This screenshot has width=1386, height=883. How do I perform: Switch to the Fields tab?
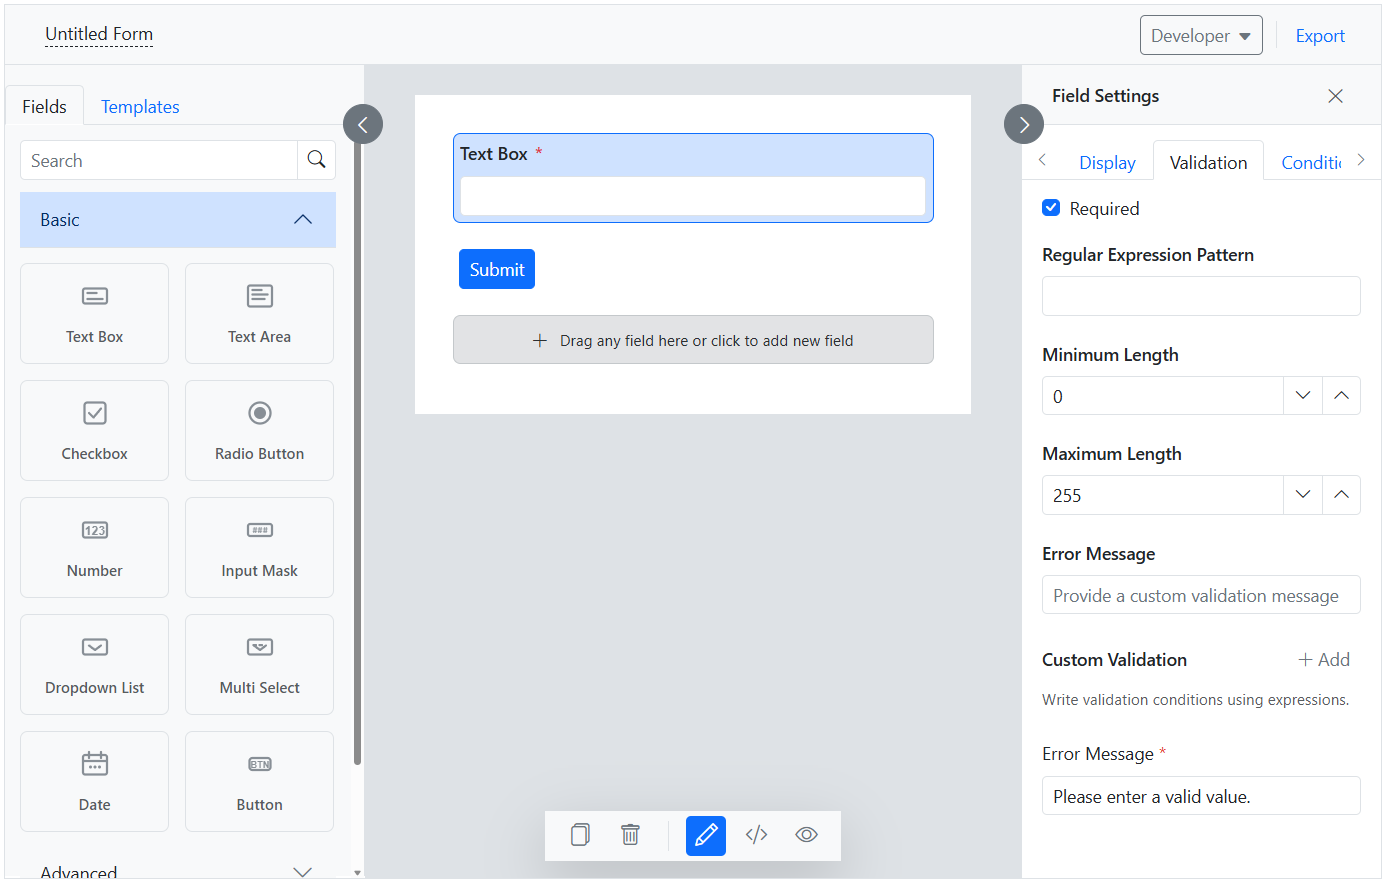44,106
